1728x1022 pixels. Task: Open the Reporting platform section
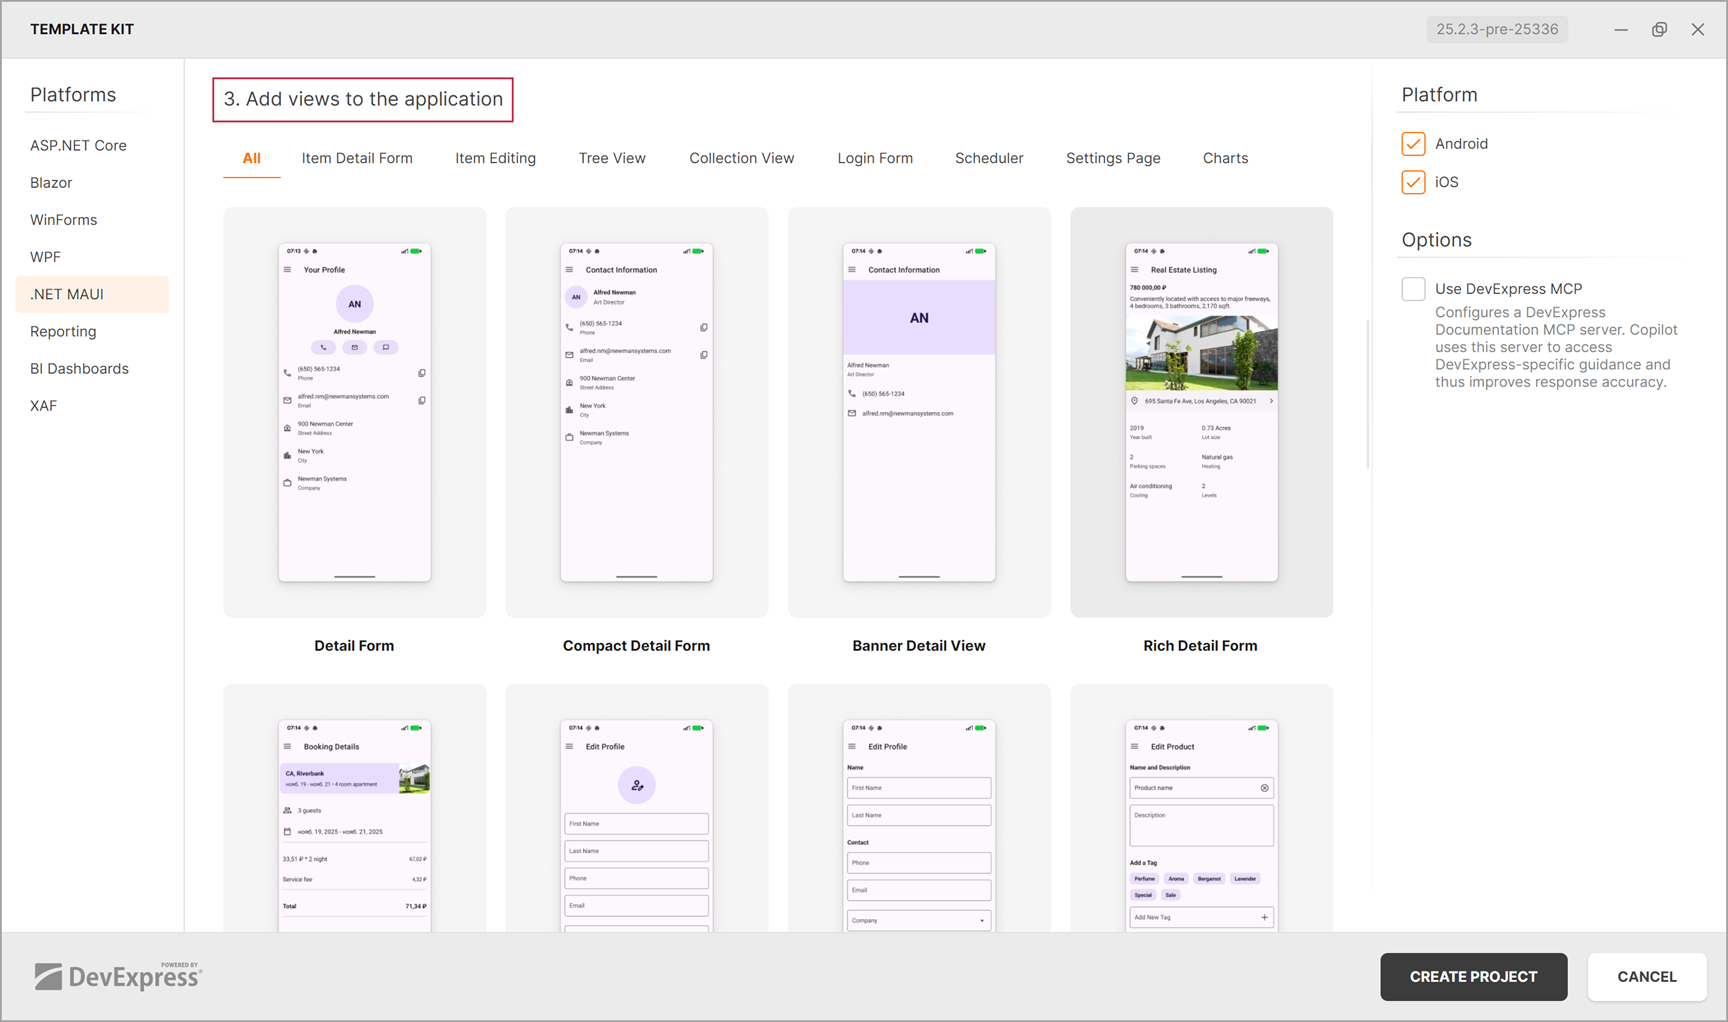point(63,331)
